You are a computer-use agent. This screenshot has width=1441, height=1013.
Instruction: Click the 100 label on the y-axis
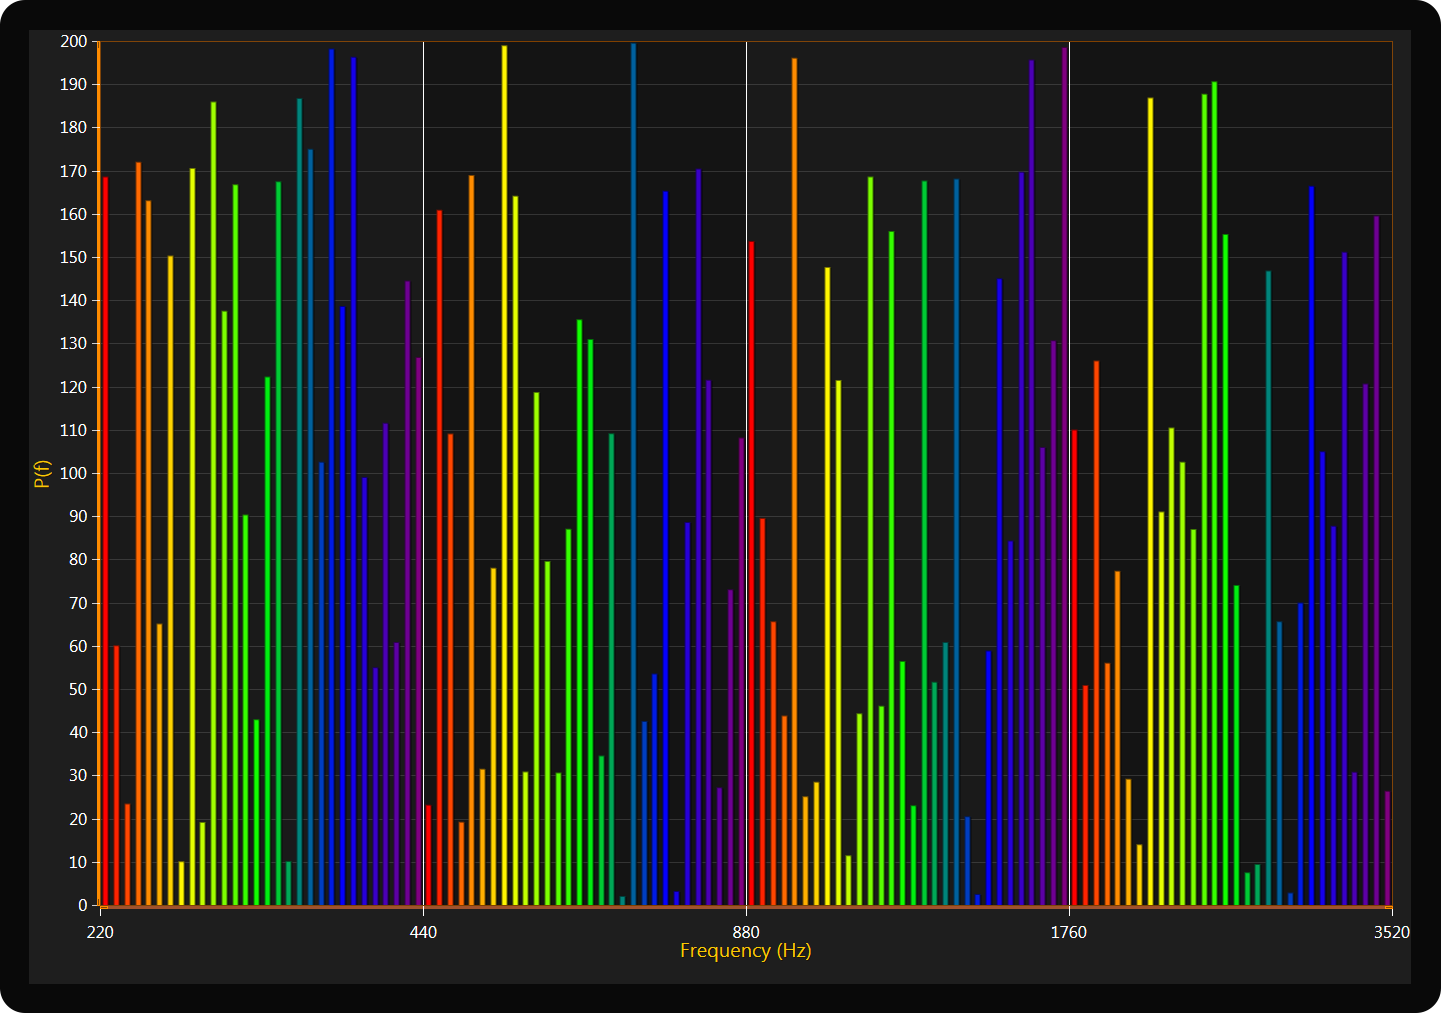pyautogui.click(x=74, y=474)
